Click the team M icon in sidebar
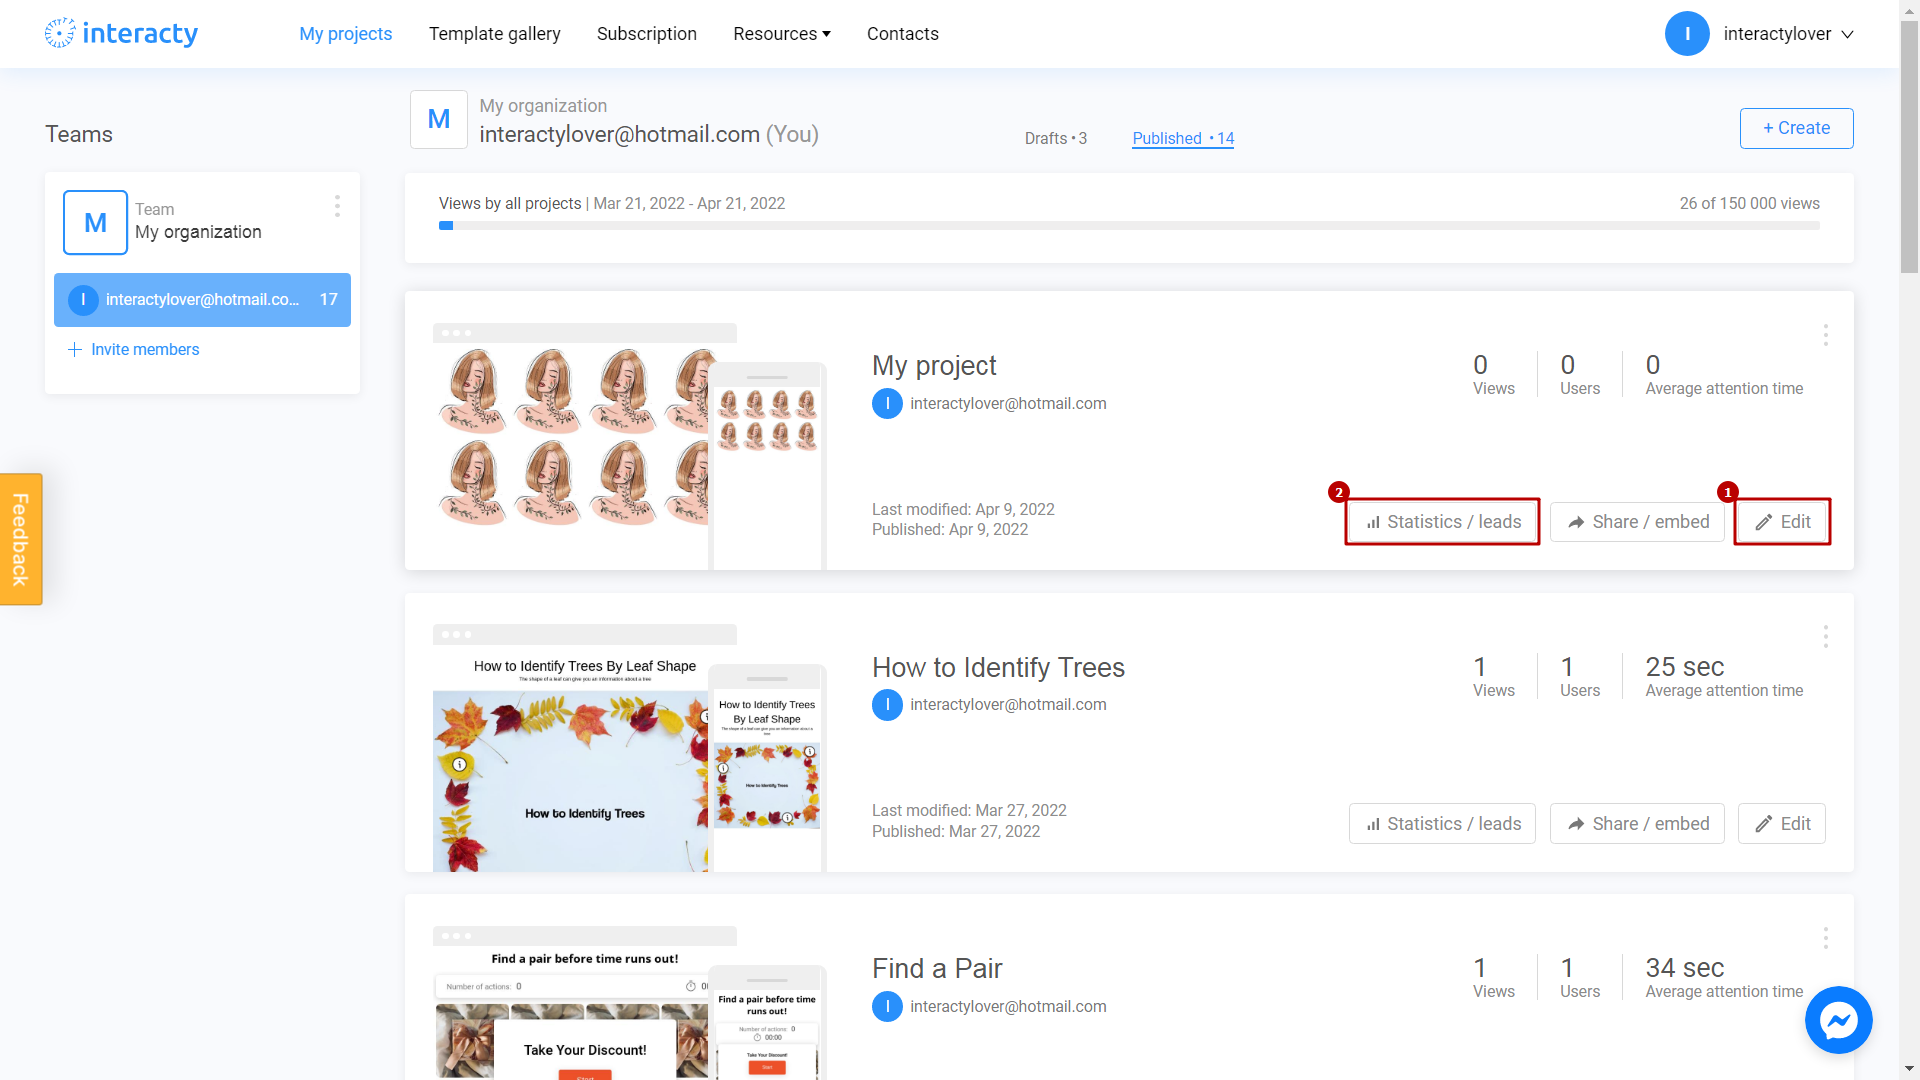The width and height of the screenshot is (1920, 1080). pos(95,222)
